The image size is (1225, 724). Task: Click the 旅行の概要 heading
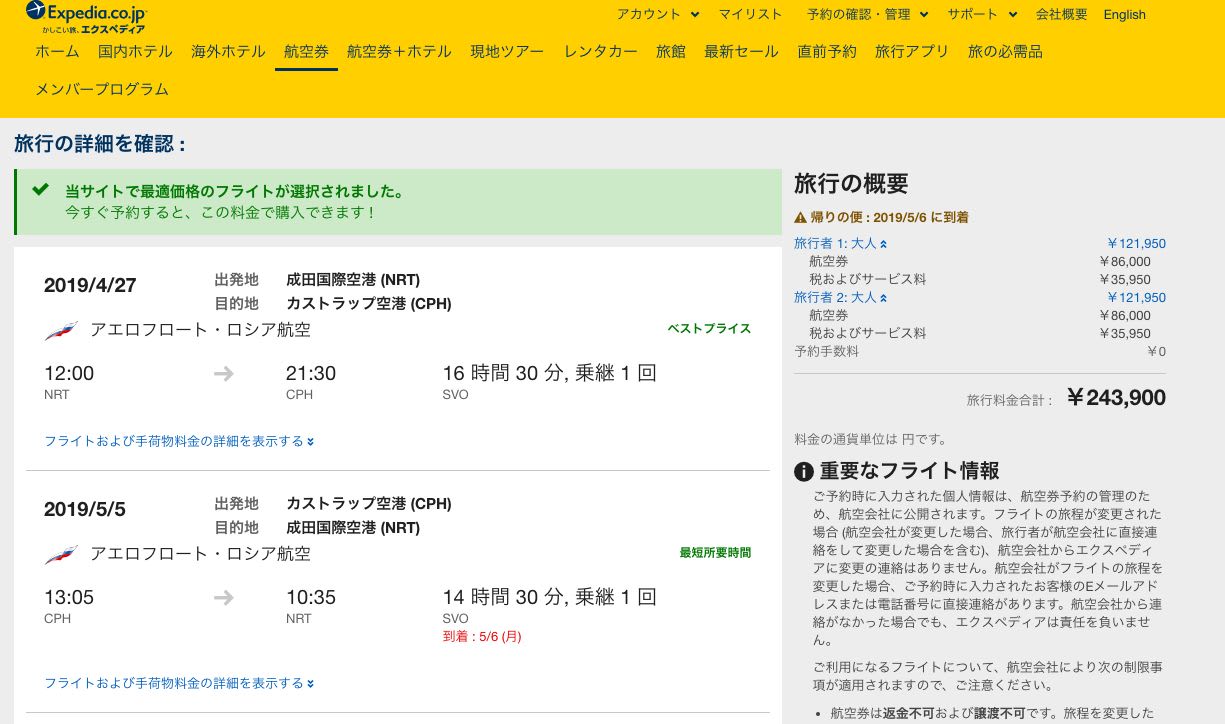pos(851,183)
